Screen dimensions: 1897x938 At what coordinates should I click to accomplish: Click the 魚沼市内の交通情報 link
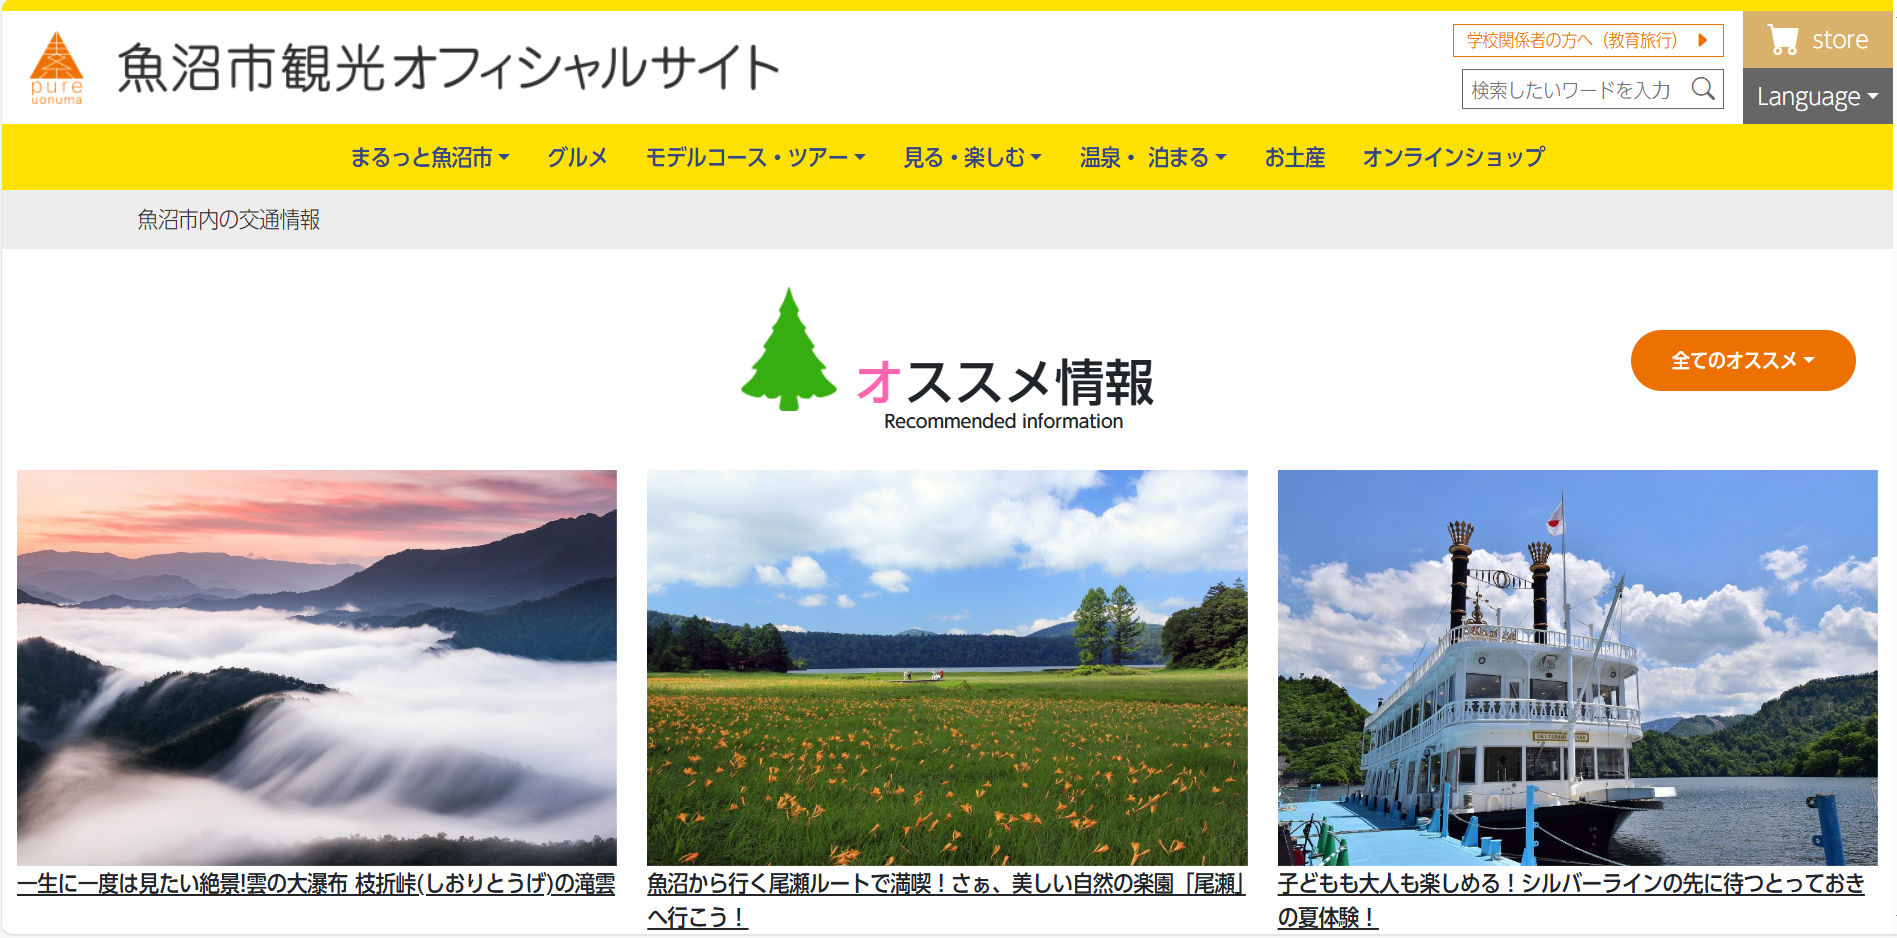pyautogui.click(x=228, y=220)
